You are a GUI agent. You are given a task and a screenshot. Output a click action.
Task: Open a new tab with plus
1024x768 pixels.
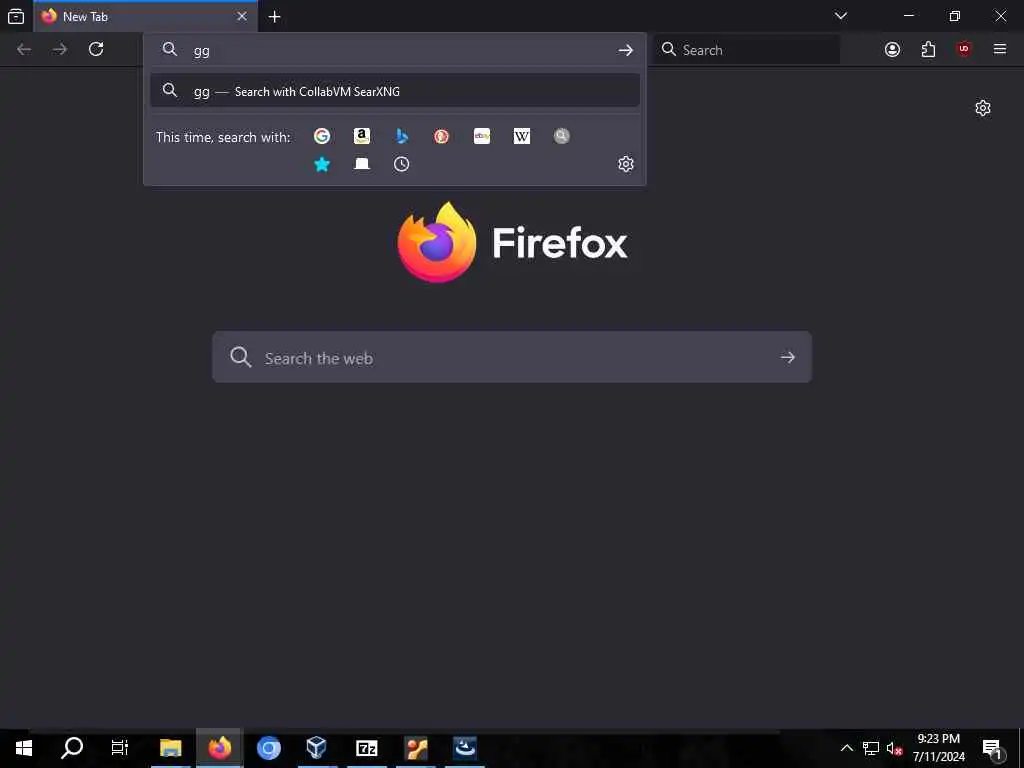click(x=275, y=17)
